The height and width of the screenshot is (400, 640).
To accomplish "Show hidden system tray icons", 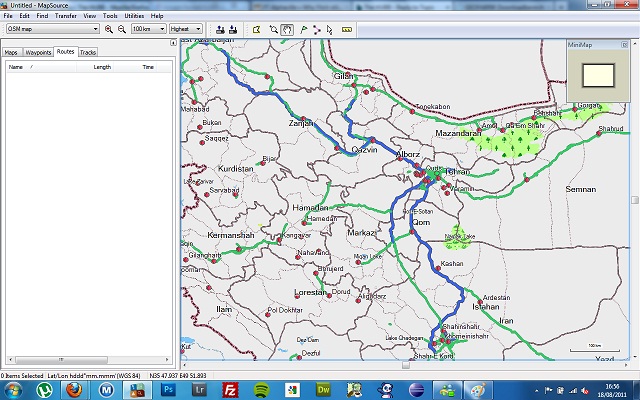I will click(x=537, y=391).
